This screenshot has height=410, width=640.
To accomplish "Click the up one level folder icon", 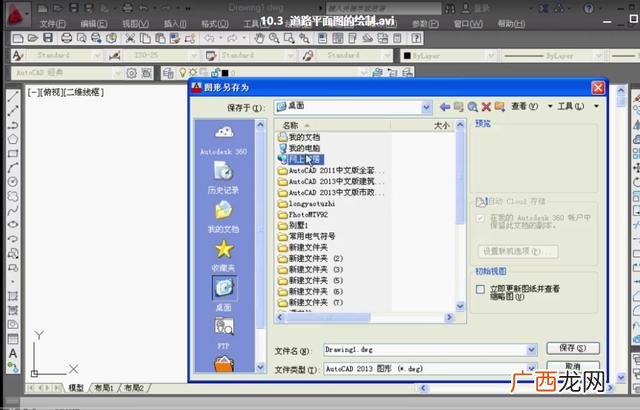I will [x=458, y=107].
